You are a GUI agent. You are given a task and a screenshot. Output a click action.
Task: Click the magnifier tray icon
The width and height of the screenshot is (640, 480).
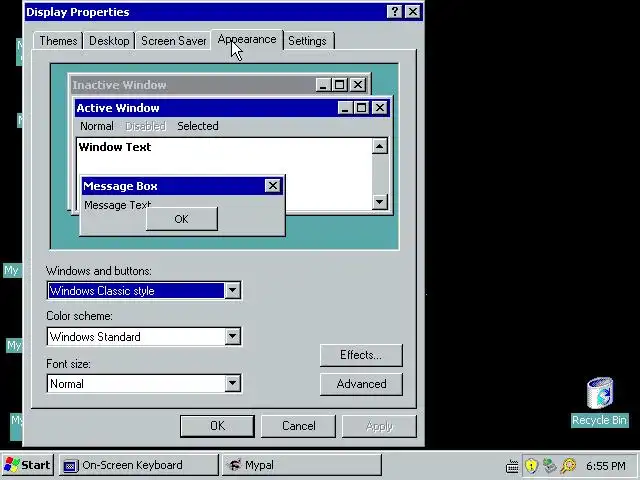point(568,465)
